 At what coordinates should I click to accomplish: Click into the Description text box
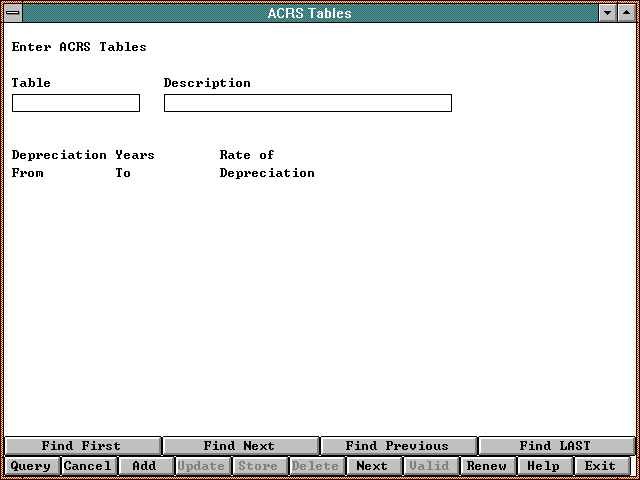point(307,103)
